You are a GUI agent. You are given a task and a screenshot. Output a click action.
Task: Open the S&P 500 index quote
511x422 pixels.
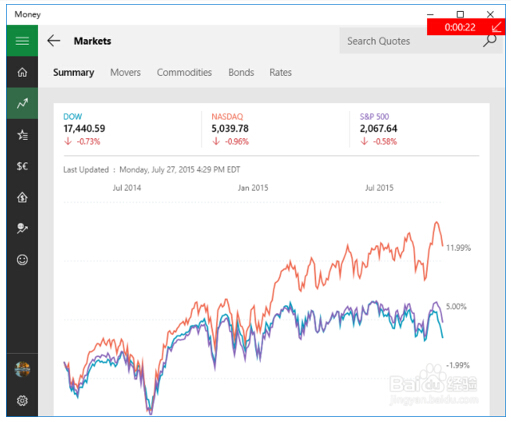374,116
